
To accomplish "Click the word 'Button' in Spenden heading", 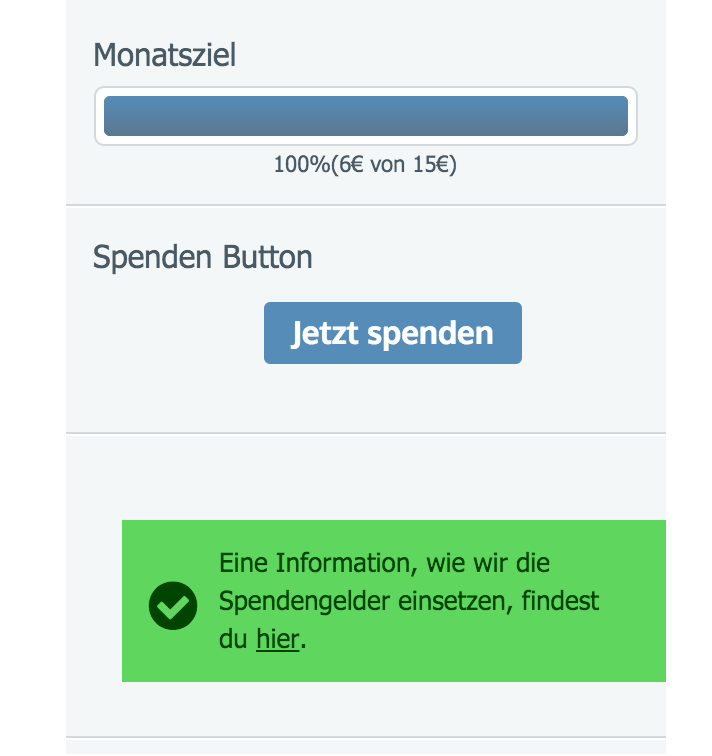I will [x=268, y=256].
